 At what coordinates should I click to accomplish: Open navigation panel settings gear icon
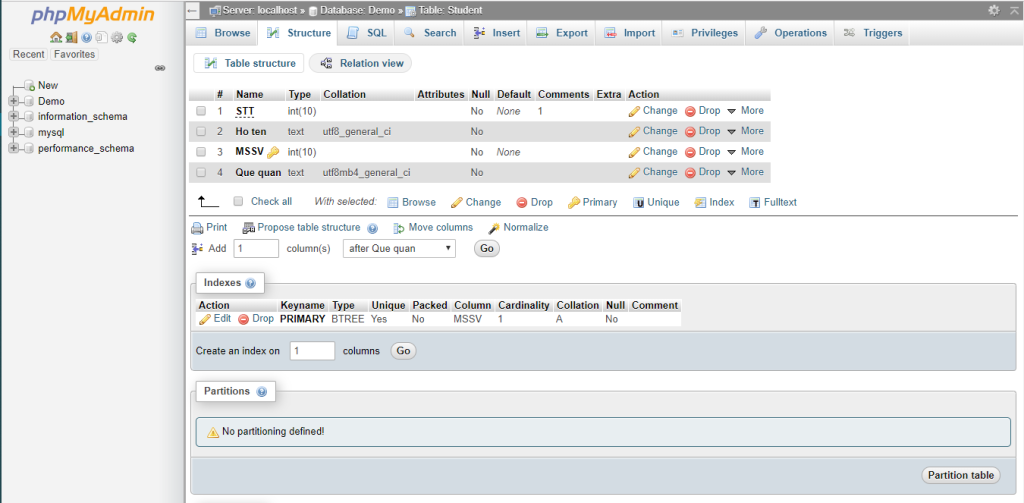coord(116,38)
